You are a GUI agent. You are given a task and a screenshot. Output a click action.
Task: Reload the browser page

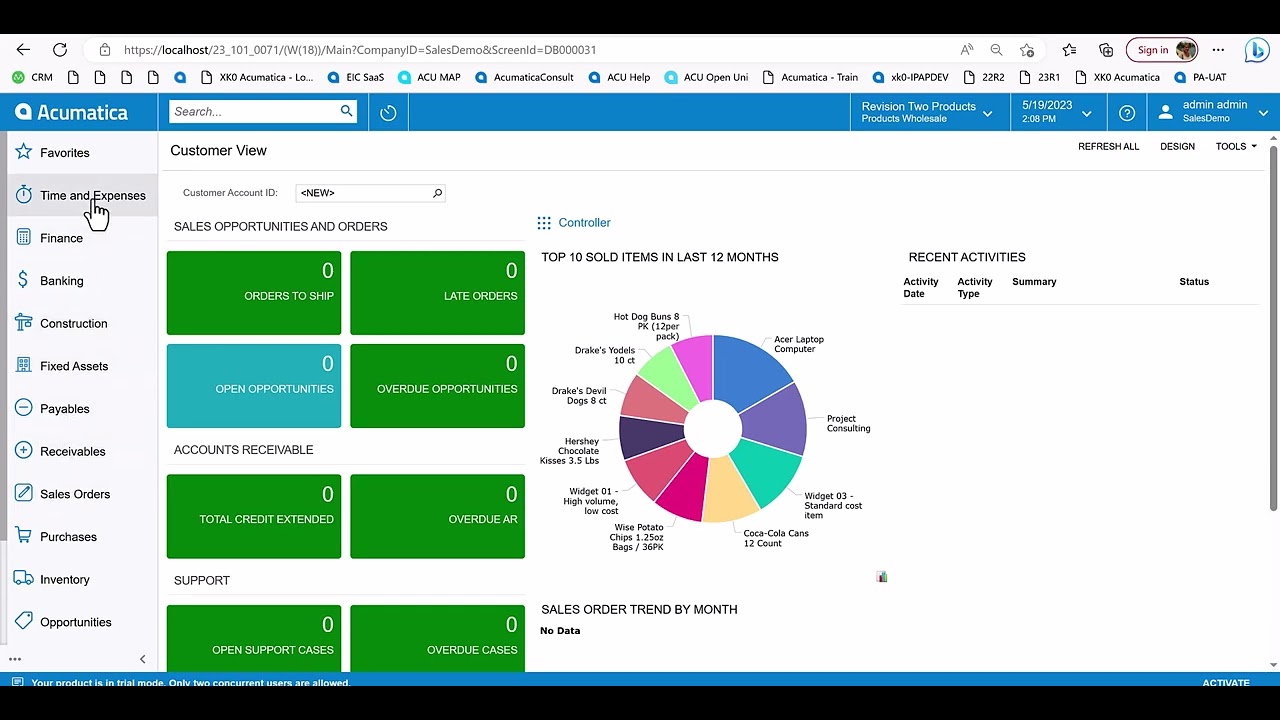tap(60, 50)
